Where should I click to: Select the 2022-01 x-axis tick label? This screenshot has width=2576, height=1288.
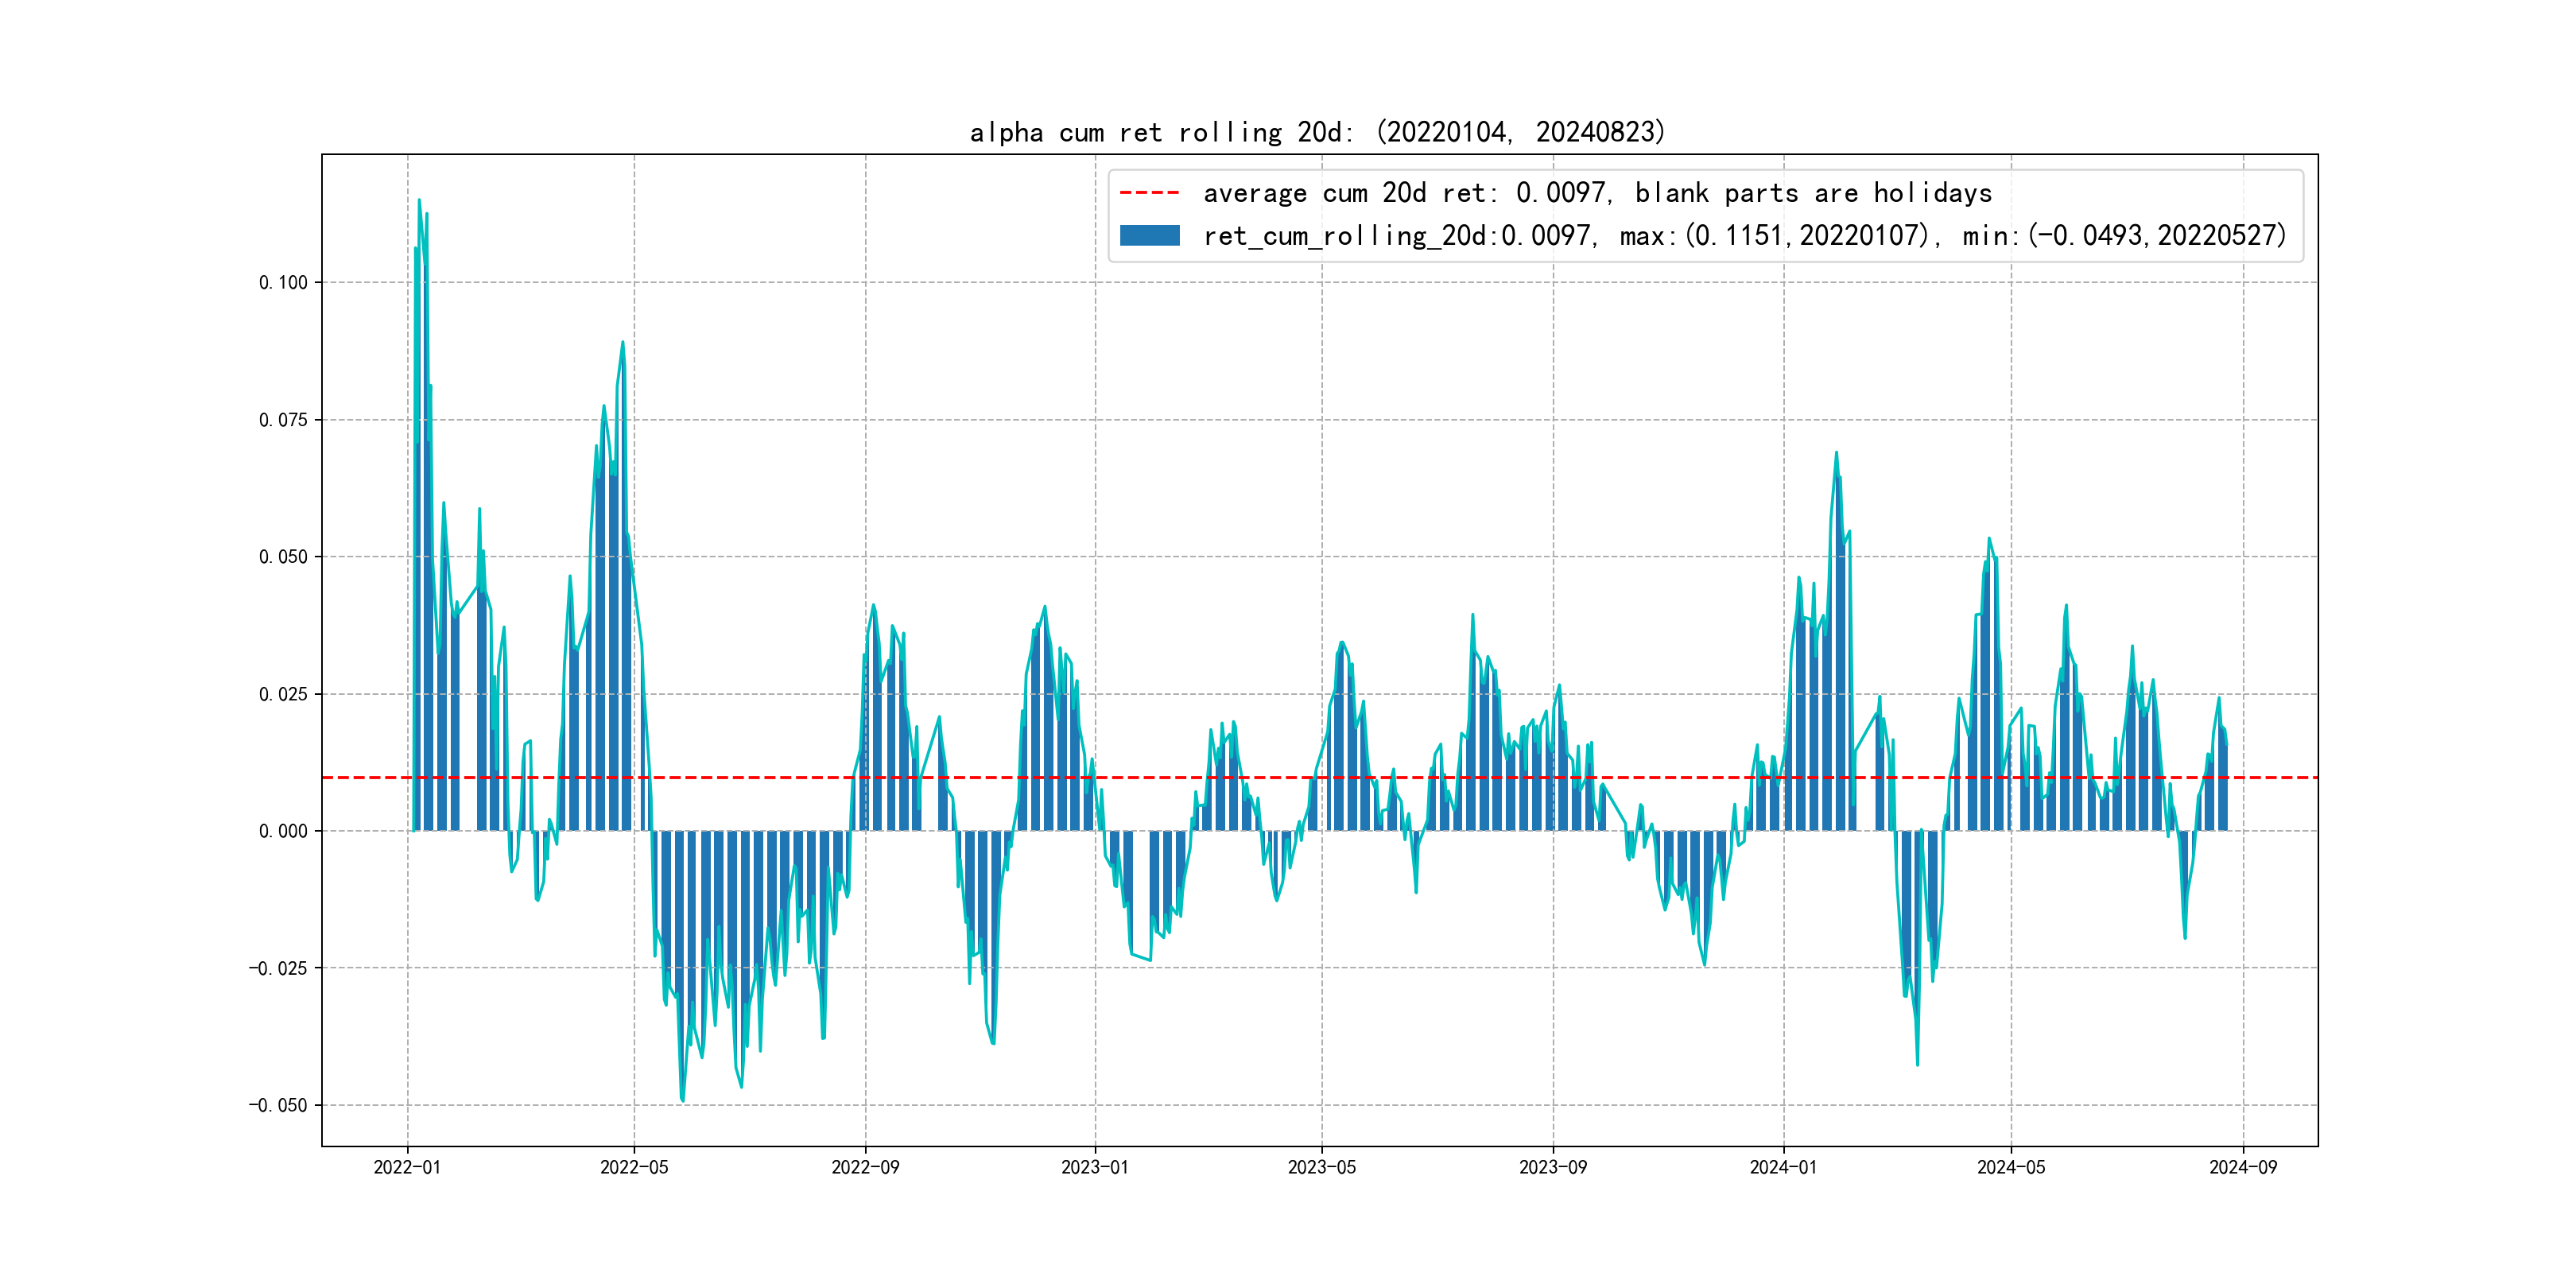point(407,1167)
